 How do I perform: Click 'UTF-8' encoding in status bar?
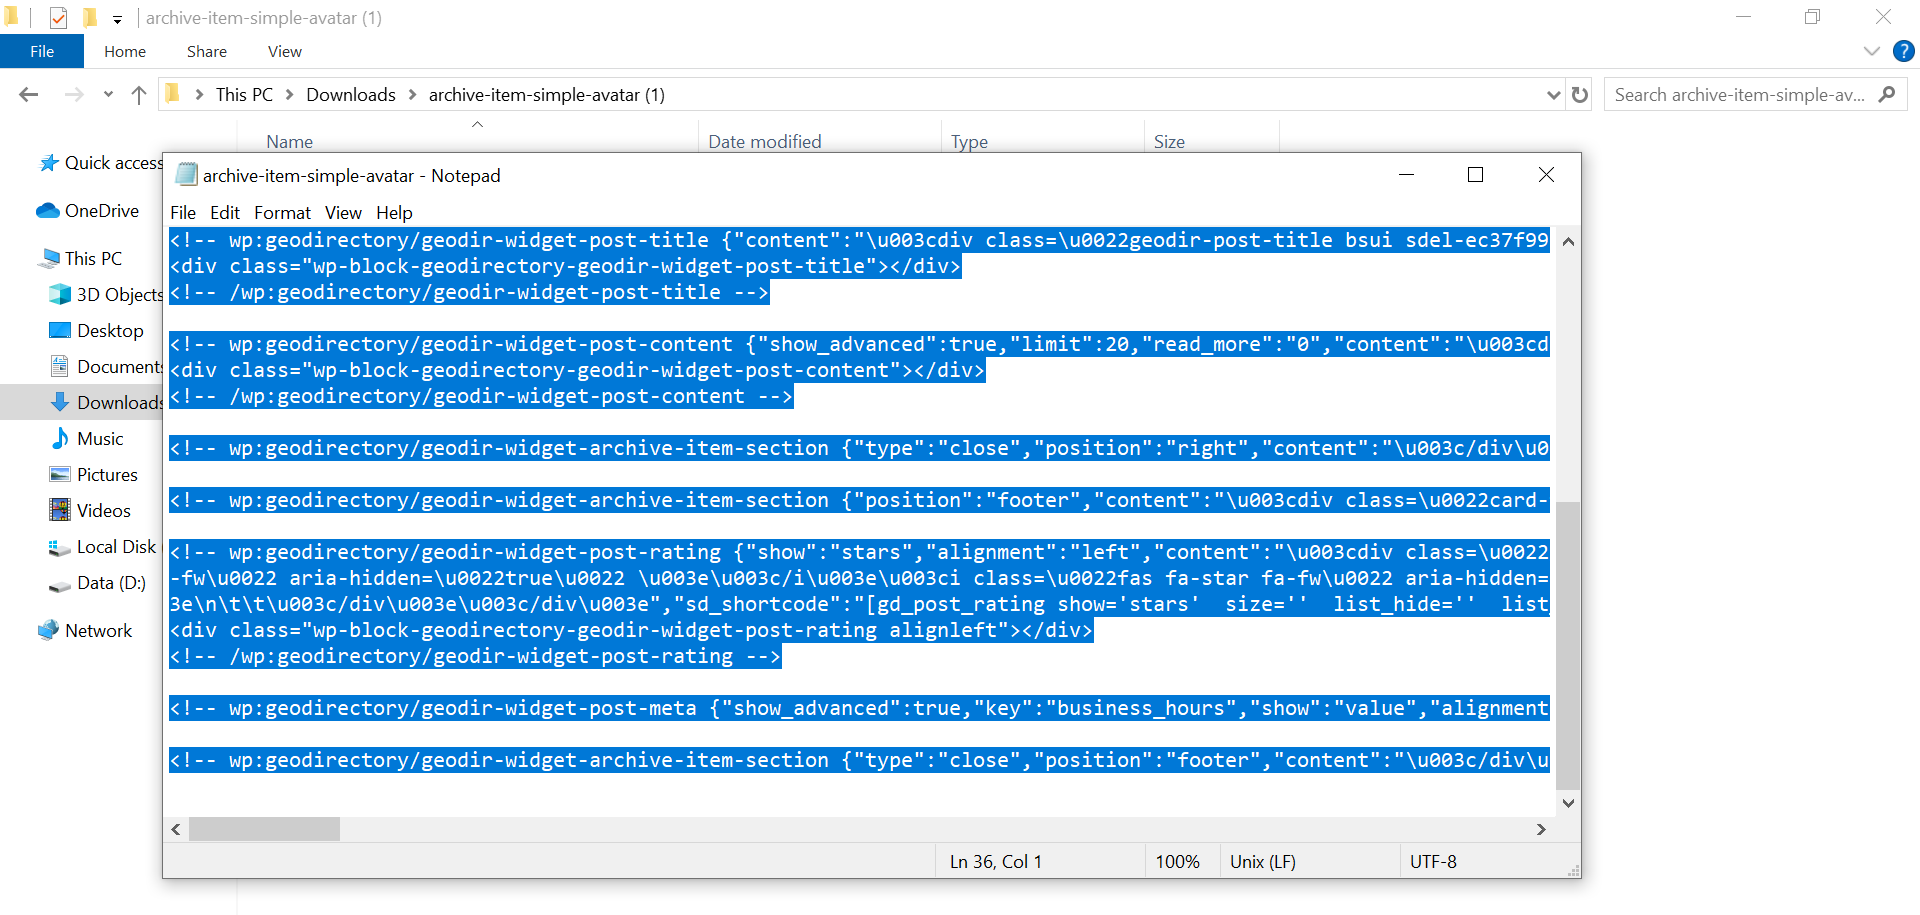tap(1433, 862)
